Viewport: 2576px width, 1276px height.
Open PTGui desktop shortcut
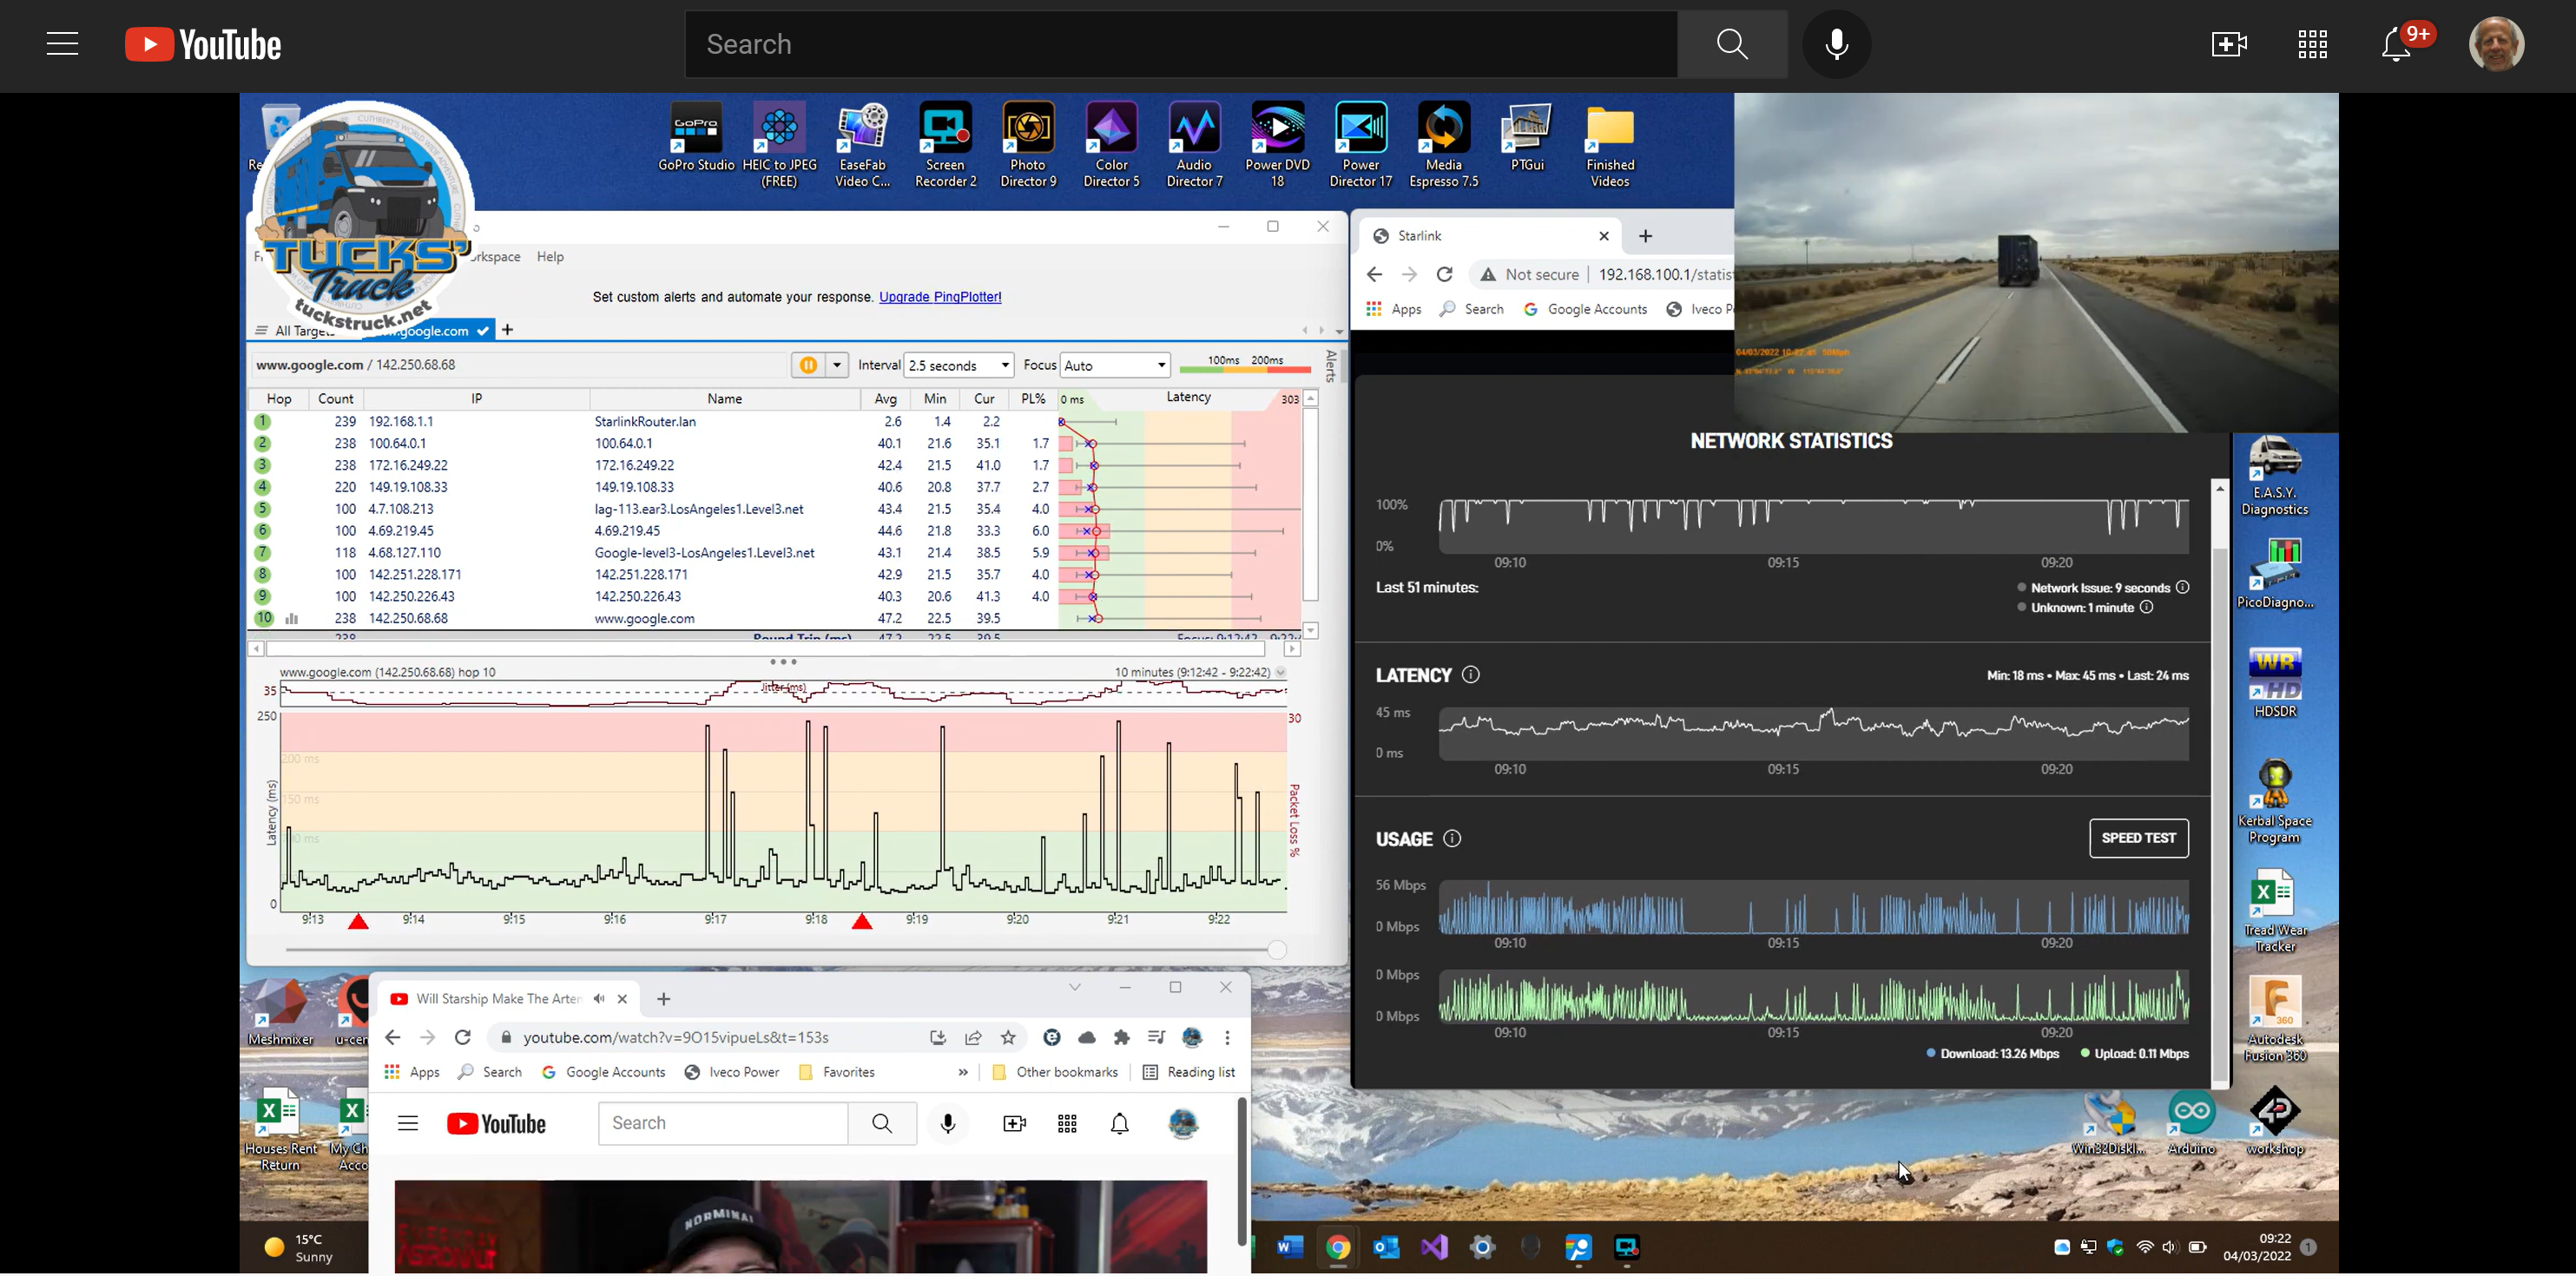[1526, 138]
